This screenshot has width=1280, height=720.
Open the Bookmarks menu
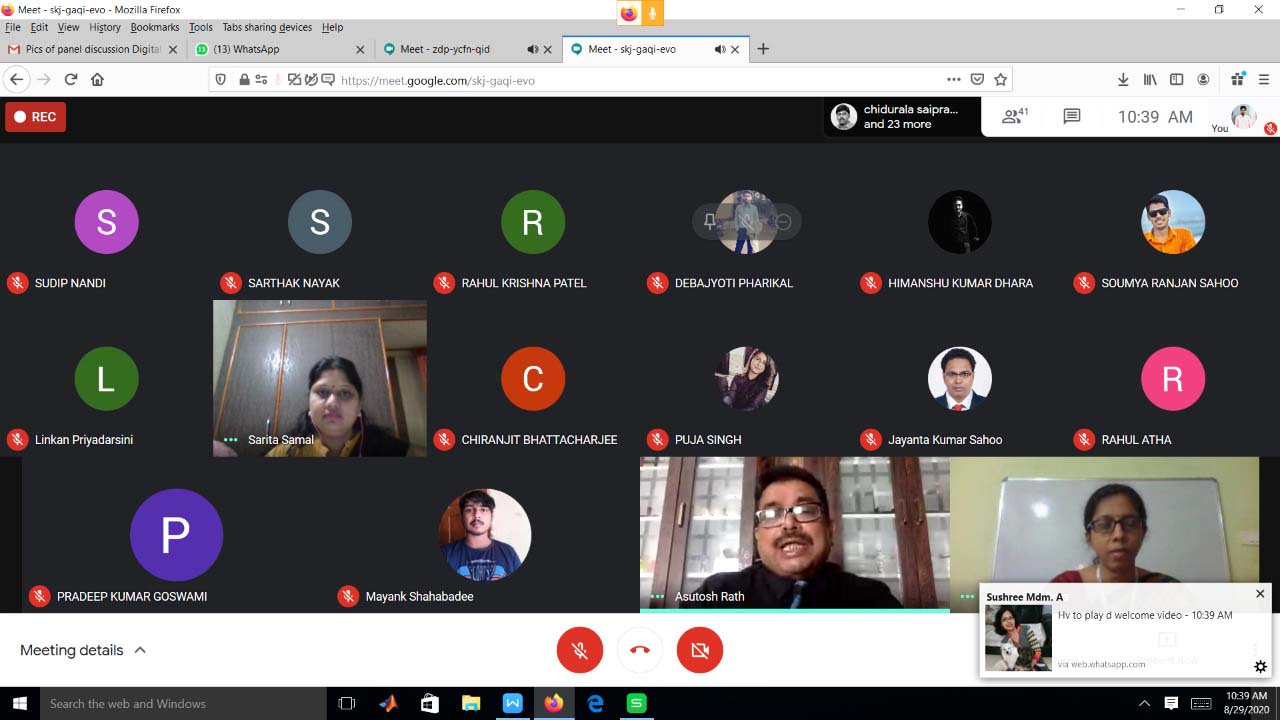click(154, 27)
